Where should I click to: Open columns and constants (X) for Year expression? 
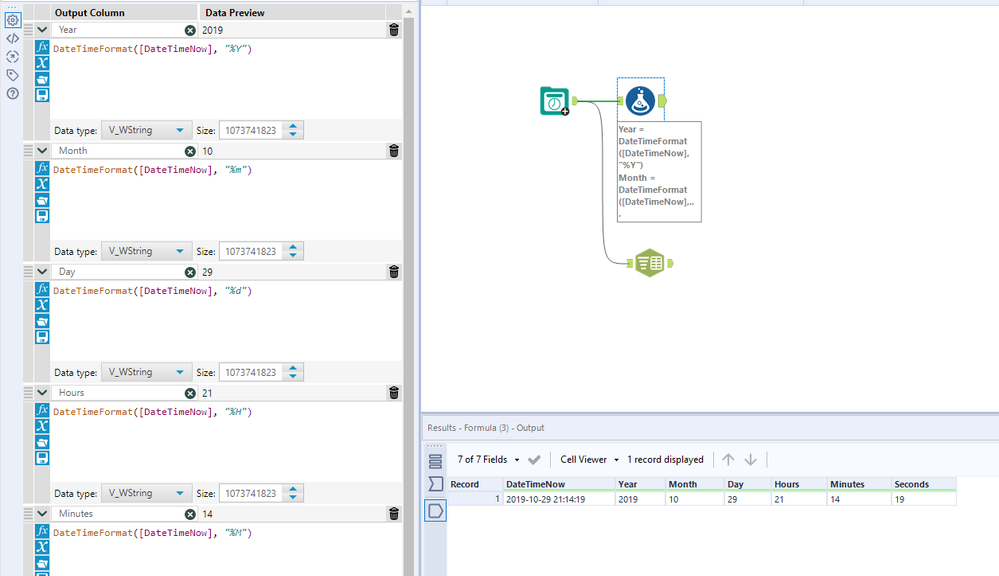[x=42, y=63]
